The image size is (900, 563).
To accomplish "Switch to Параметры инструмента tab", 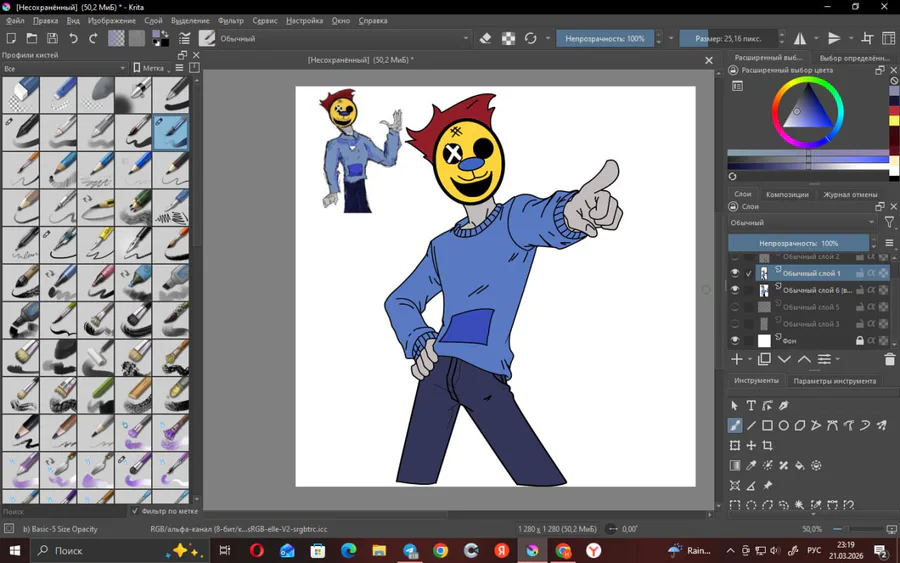I will pyautogui.click(x=834, y=381).
